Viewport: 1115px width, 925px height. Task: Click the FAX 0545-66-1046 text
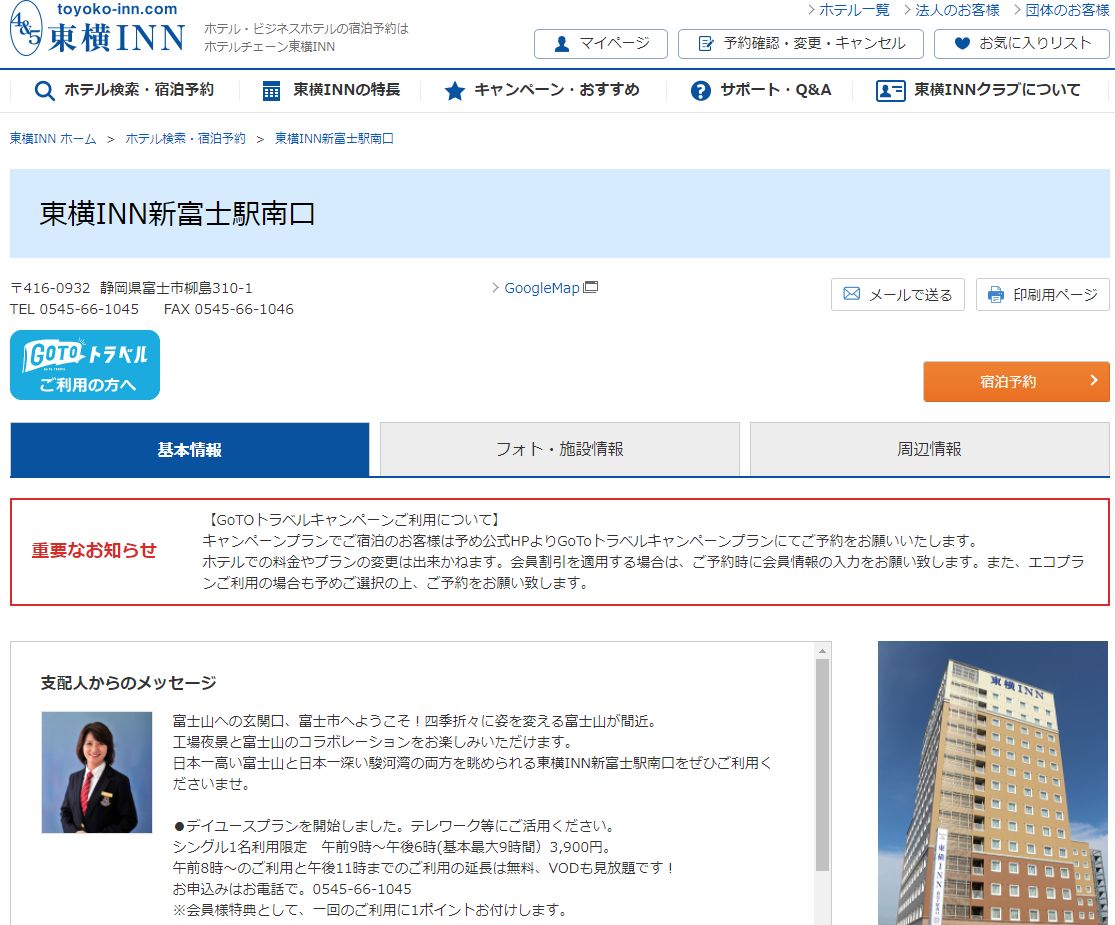pyautogui.click(x=229, y=309)
